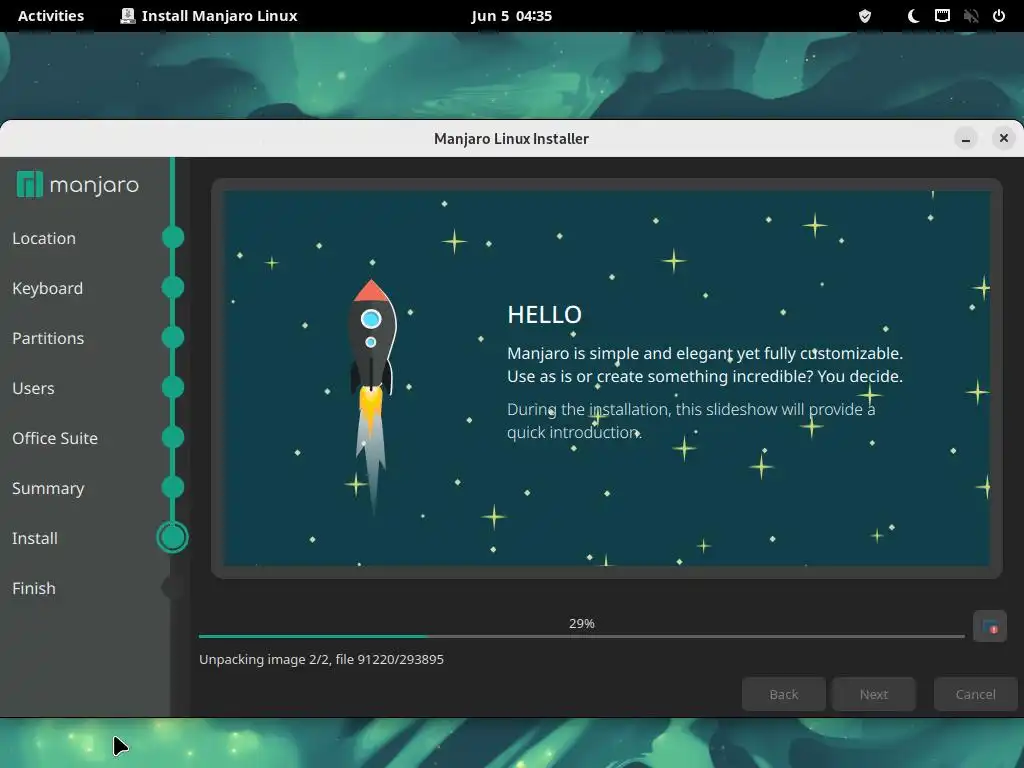
Task: Select the Location step in sidebar
Action: click(x=44, y=238)
